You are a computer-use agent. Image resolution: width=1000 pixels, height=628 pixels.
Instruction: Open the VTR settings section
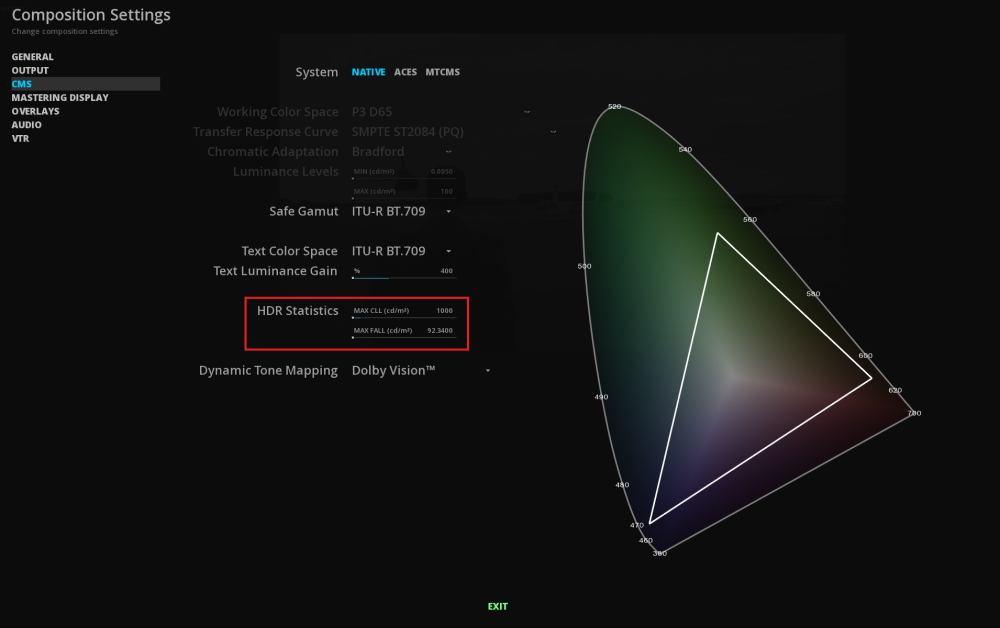(20, 138)
